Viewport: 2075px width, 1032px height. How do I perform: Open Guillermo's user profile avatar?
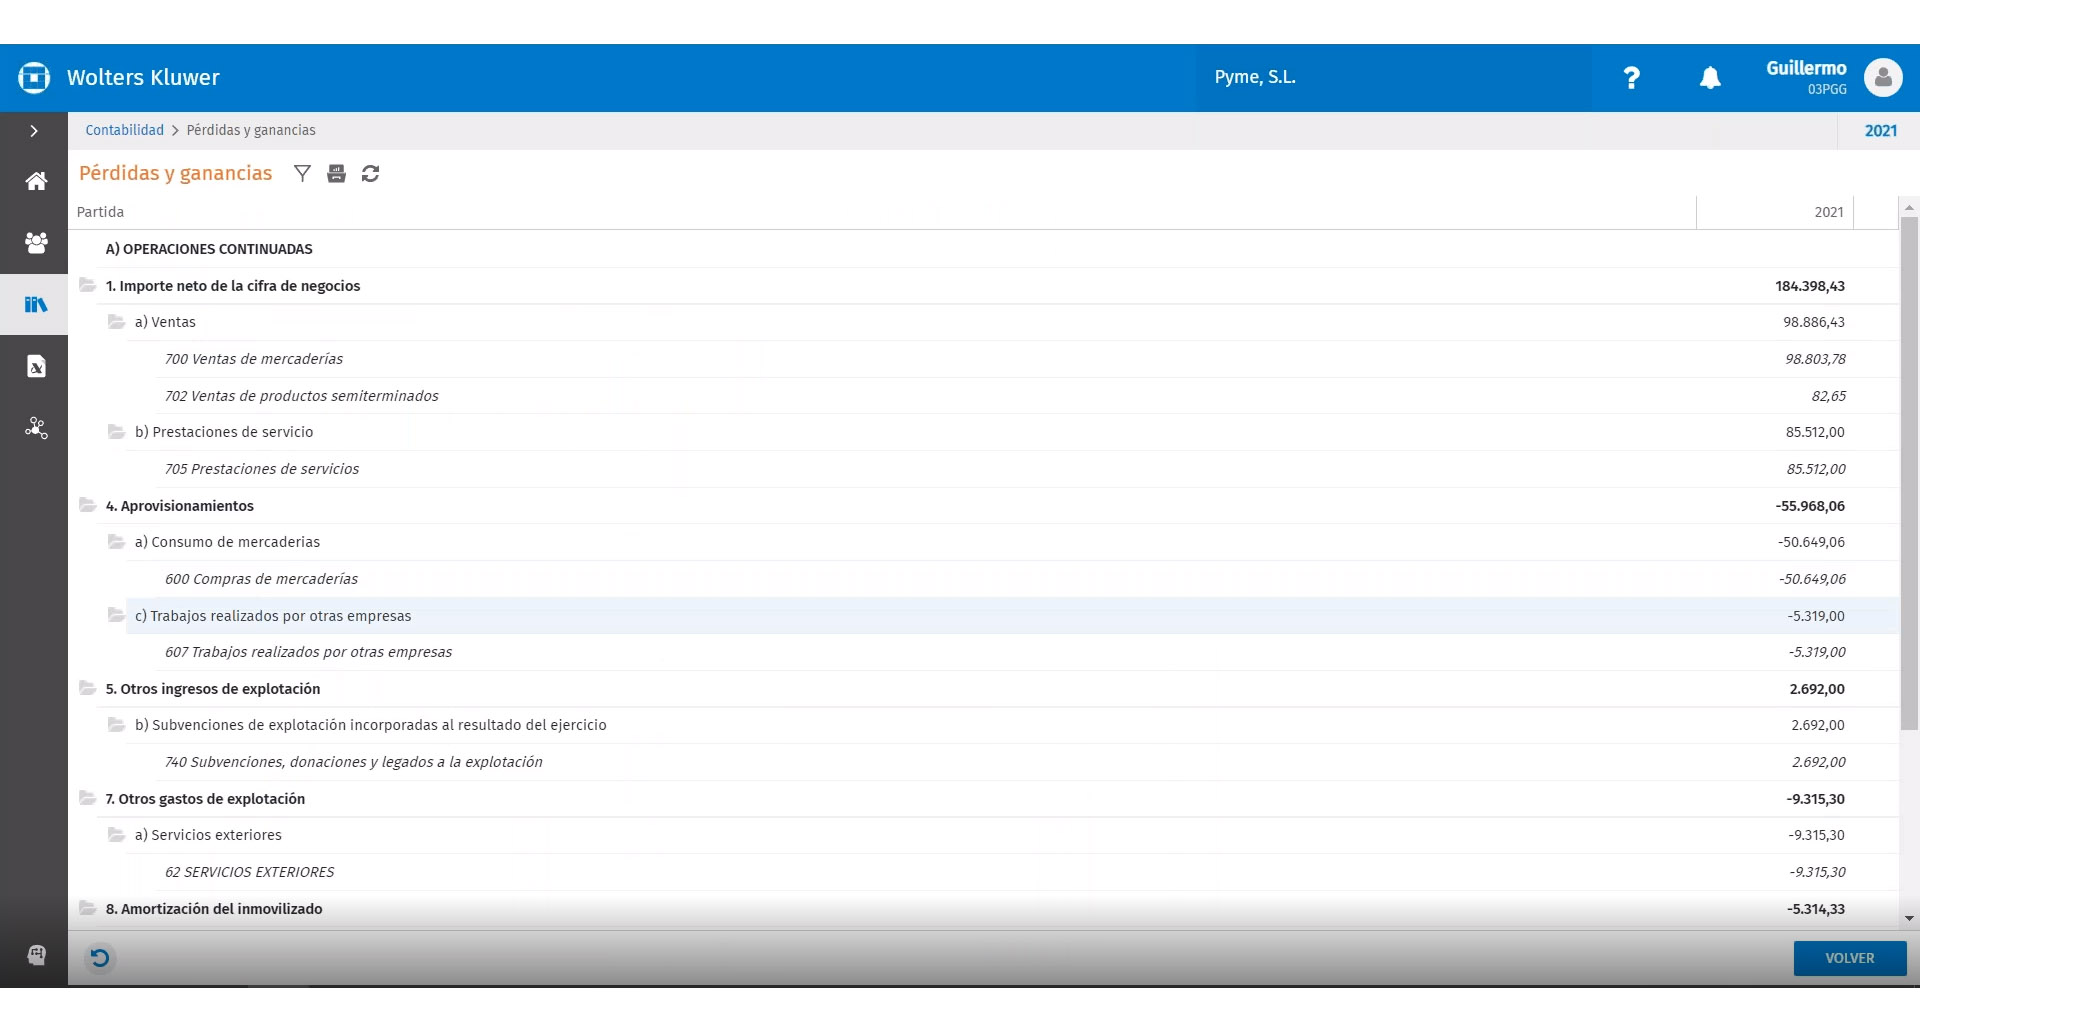point(1883,78)
